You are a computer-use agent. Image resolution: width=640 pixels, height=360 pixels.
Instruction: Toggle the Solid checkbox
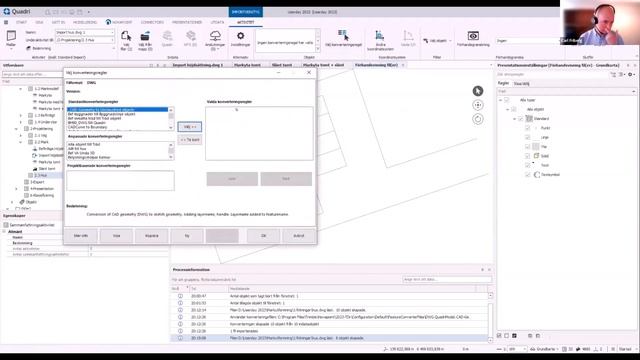click(x=528, y=156)
